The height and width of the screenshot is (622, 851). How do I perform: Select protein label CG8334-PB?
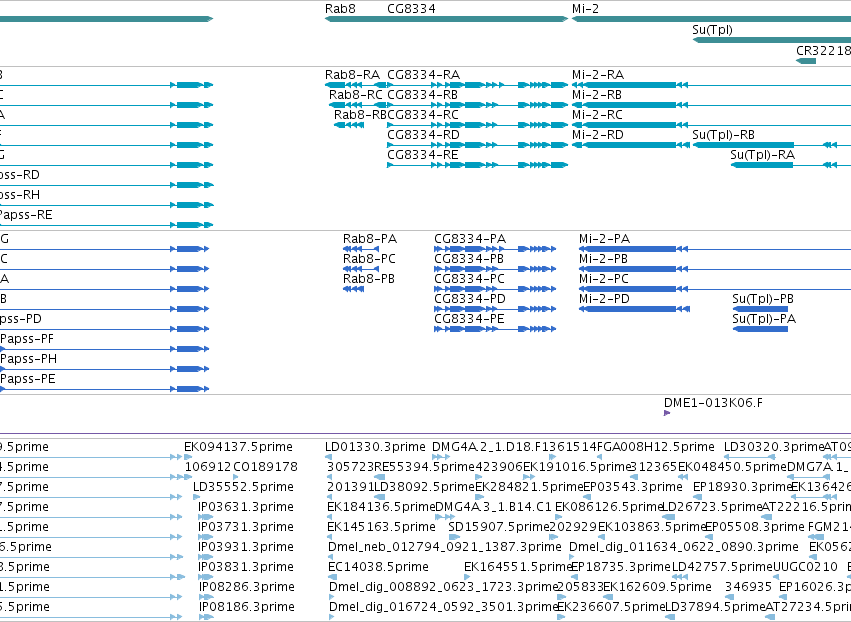tap(469, 259)
